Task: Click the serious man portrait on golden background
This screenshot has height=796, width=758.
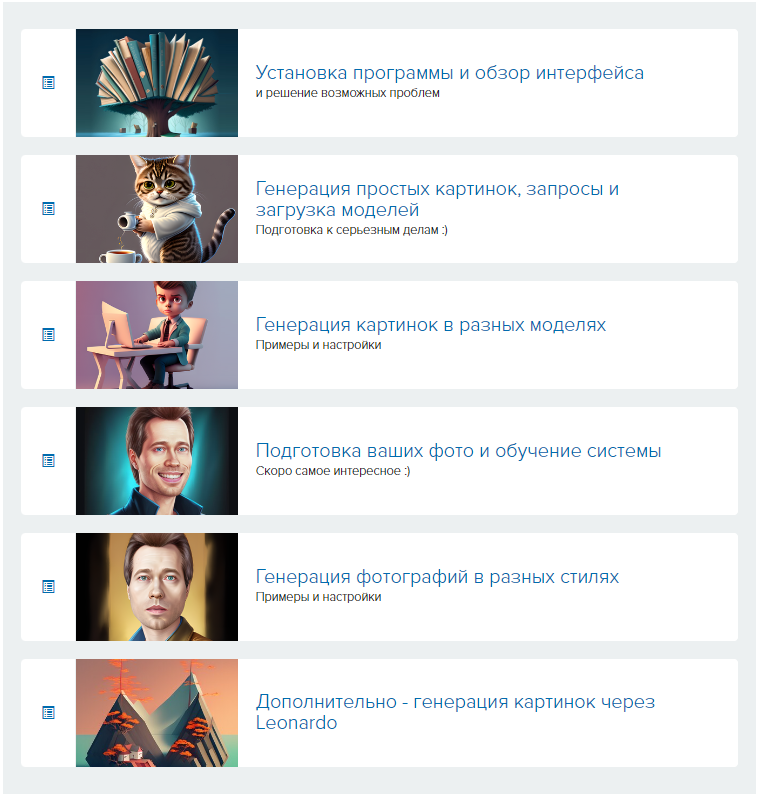Action: point(157,586)
